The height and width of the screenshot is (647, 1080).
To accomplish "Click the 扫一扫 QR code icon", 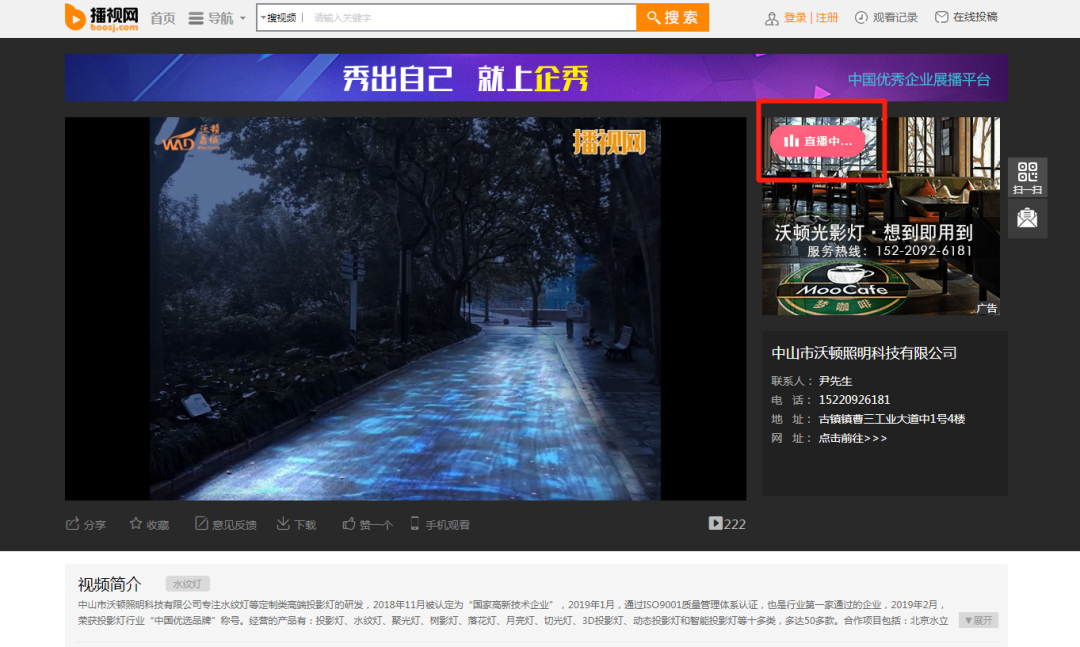I will coord(1027,177).
